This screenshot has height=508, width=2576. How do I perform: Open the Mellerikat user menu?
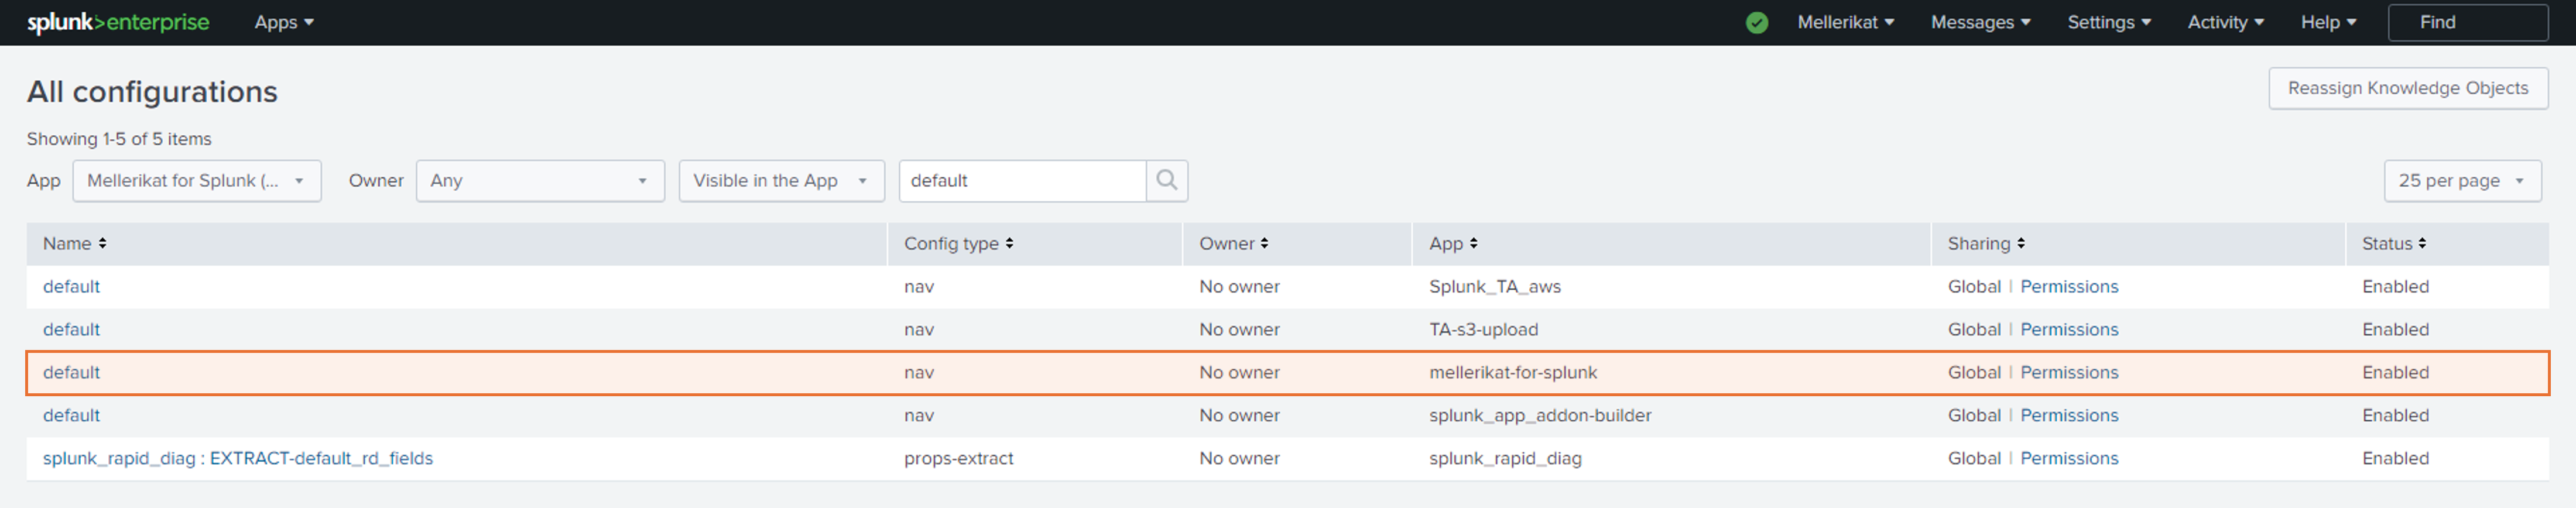coord(1845,22)
